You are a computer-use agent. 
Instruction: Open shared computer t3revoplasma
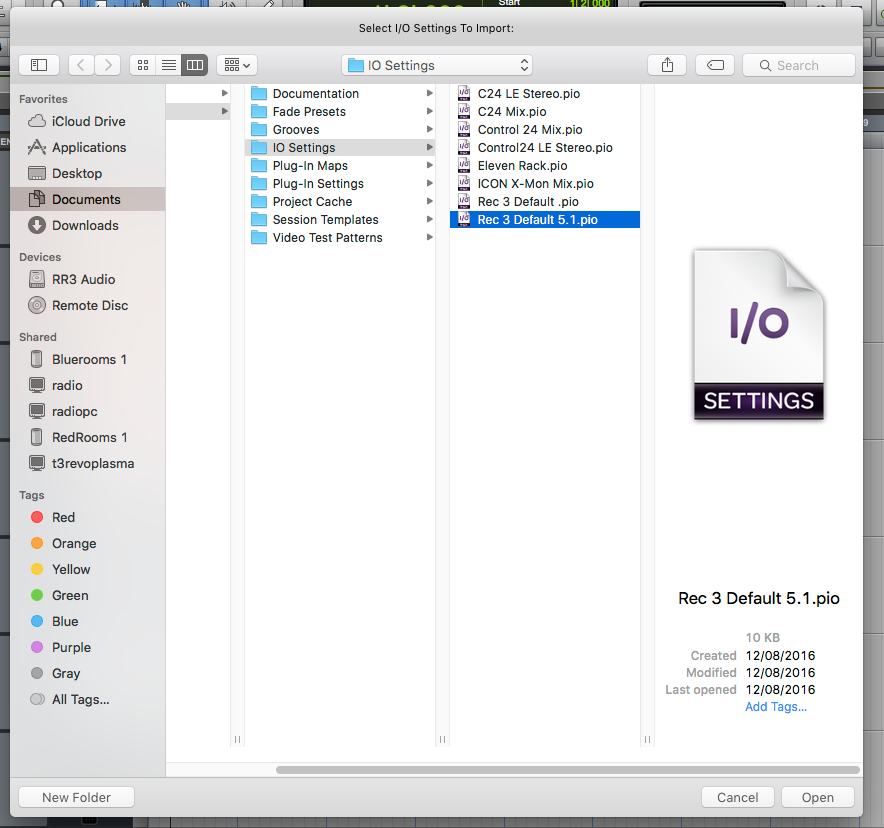tap(87, 463)
